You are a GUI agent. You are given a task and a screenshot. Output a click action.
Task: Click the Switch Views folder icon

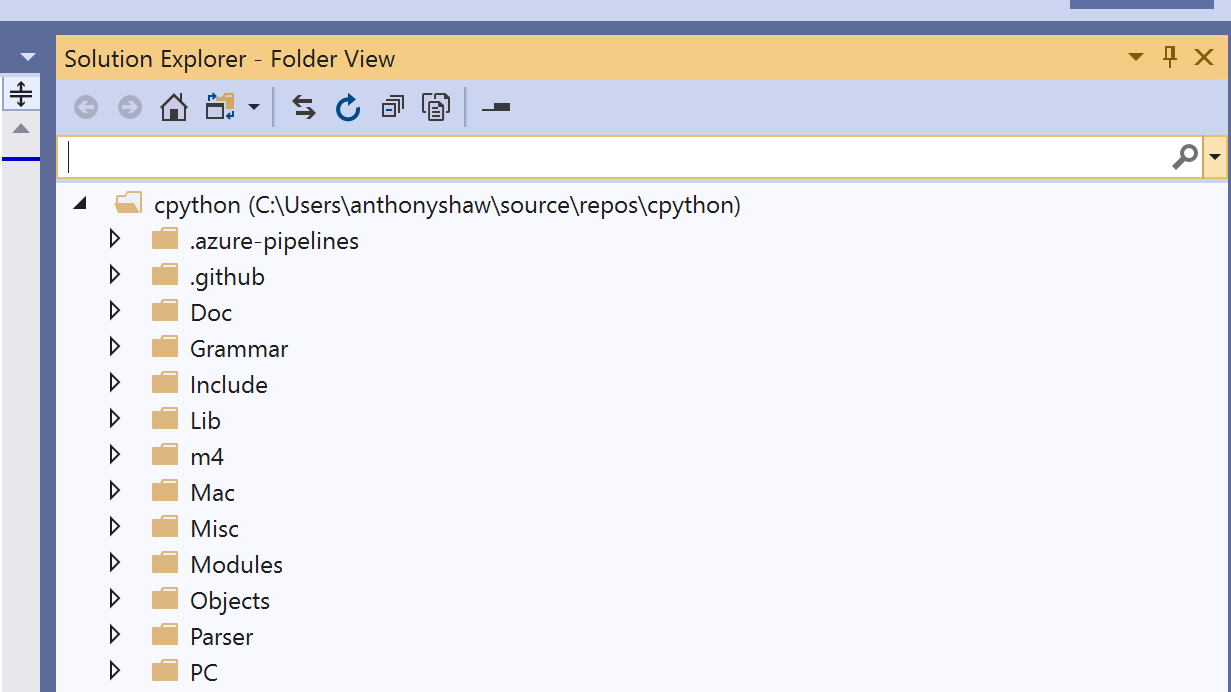pos(220,107)
